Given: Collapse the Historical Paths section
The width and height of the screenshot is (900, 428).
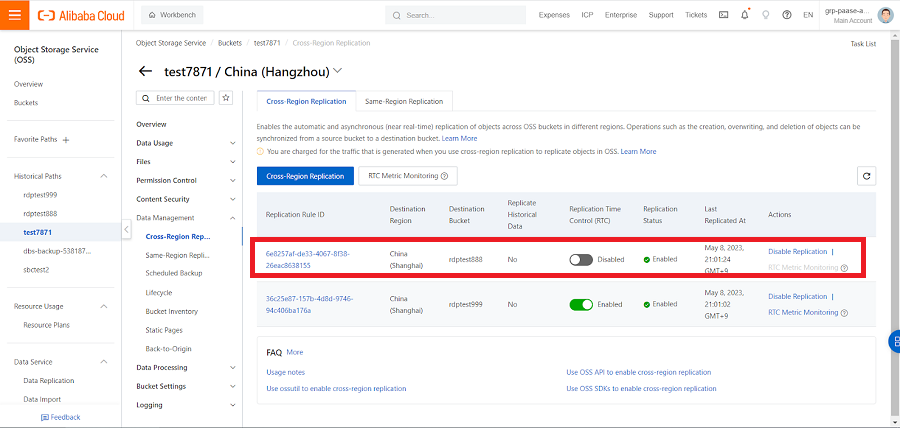Looking at the screenshot, I should tap(104, 176).
